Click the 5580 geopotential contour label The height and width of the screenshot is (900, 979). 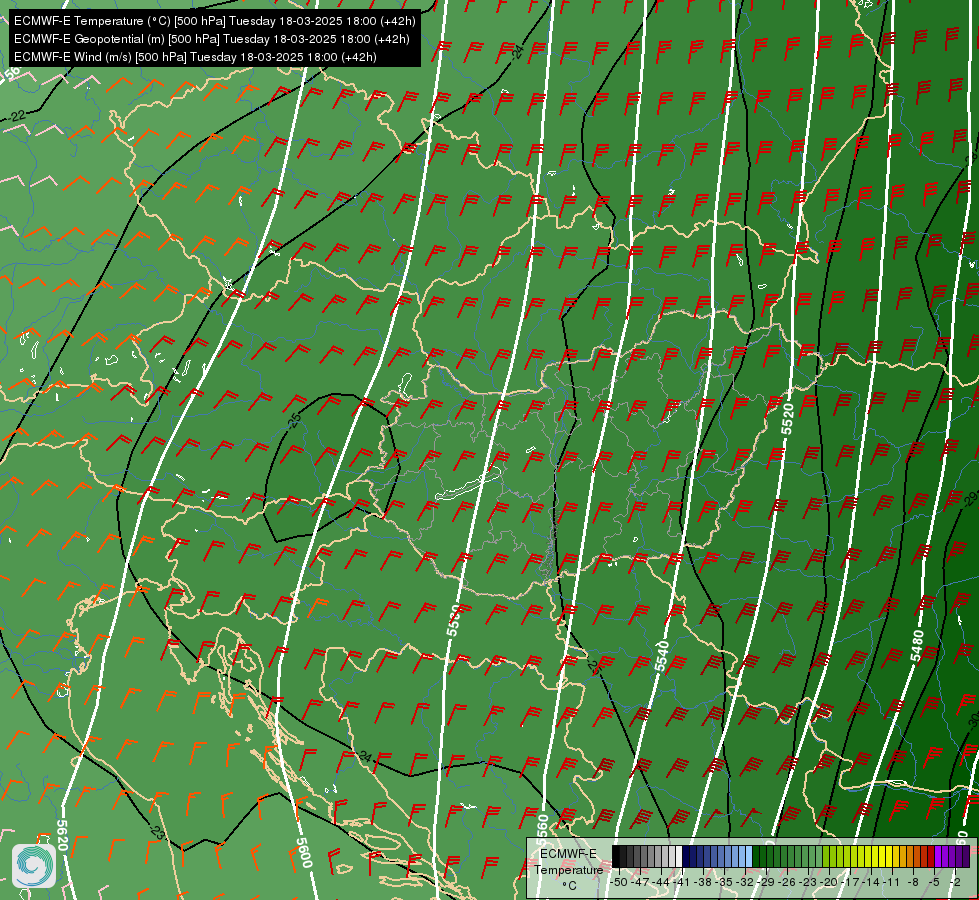(454, 620)
